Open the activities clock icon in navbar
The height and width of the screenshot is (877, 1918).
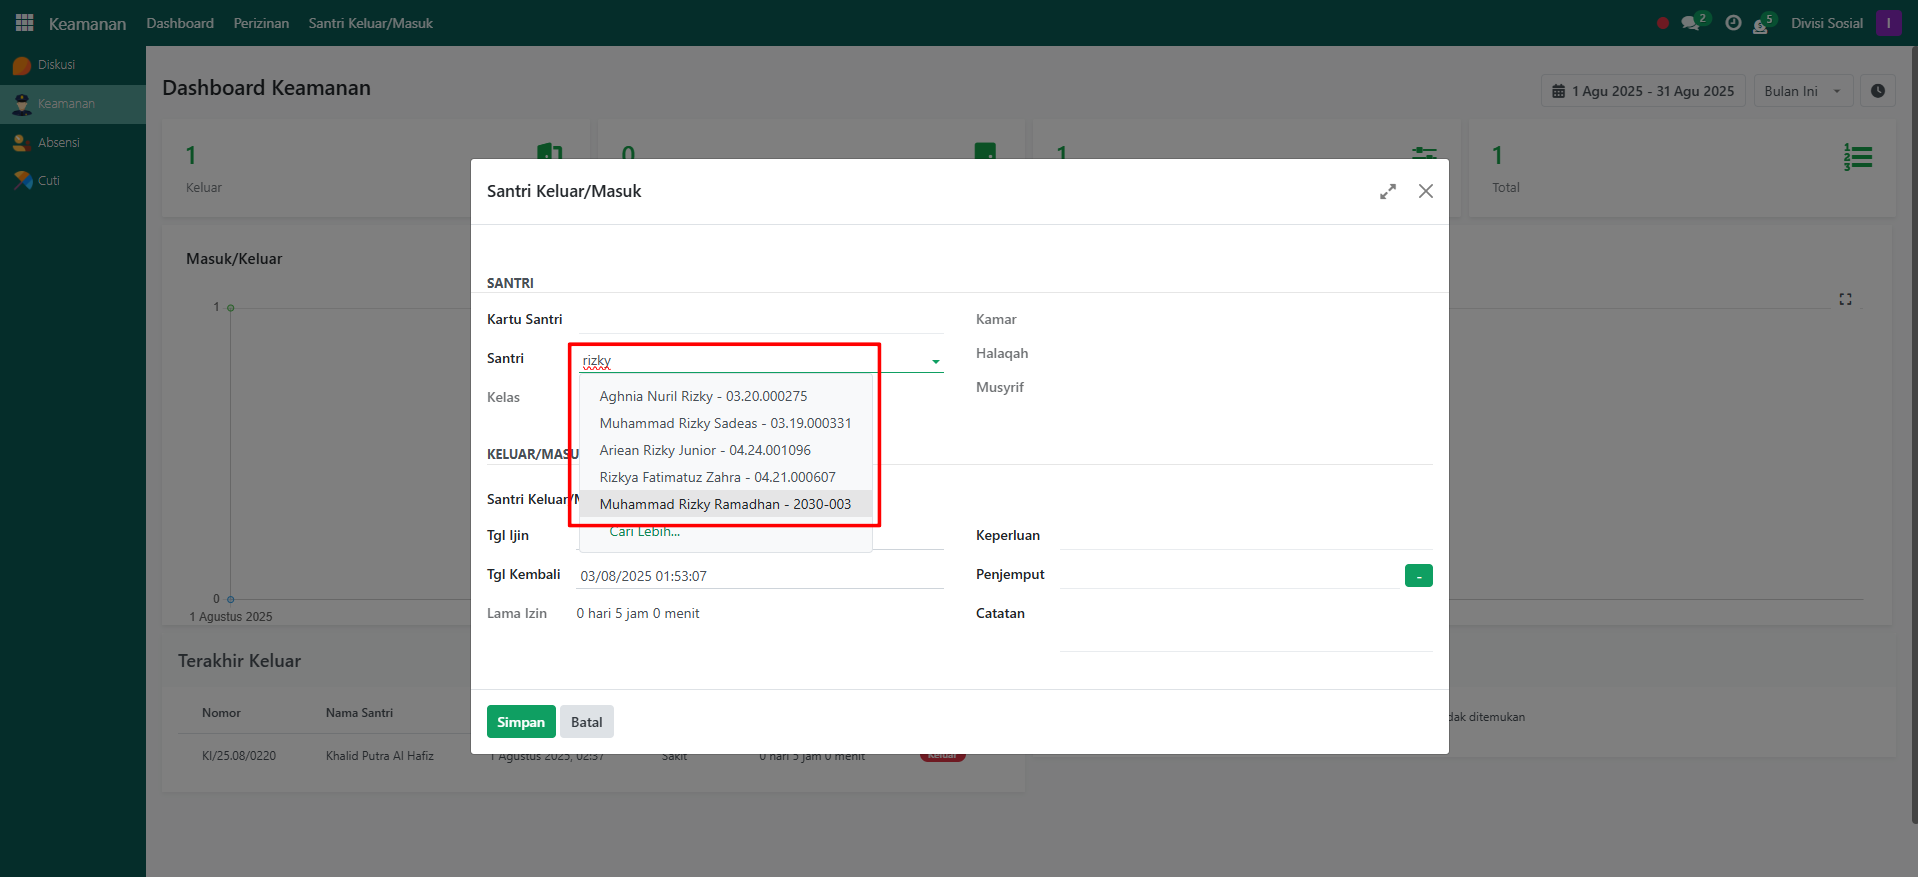point(1733,23)
